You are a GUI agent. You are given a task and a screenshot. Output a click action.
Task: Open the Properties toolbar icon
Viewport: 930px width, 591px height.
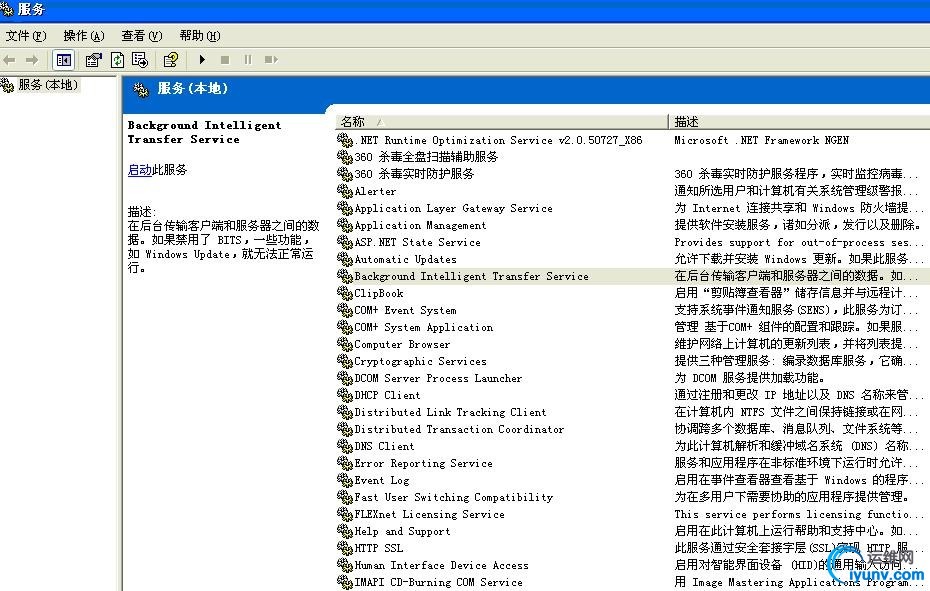[x=94, y=60]
